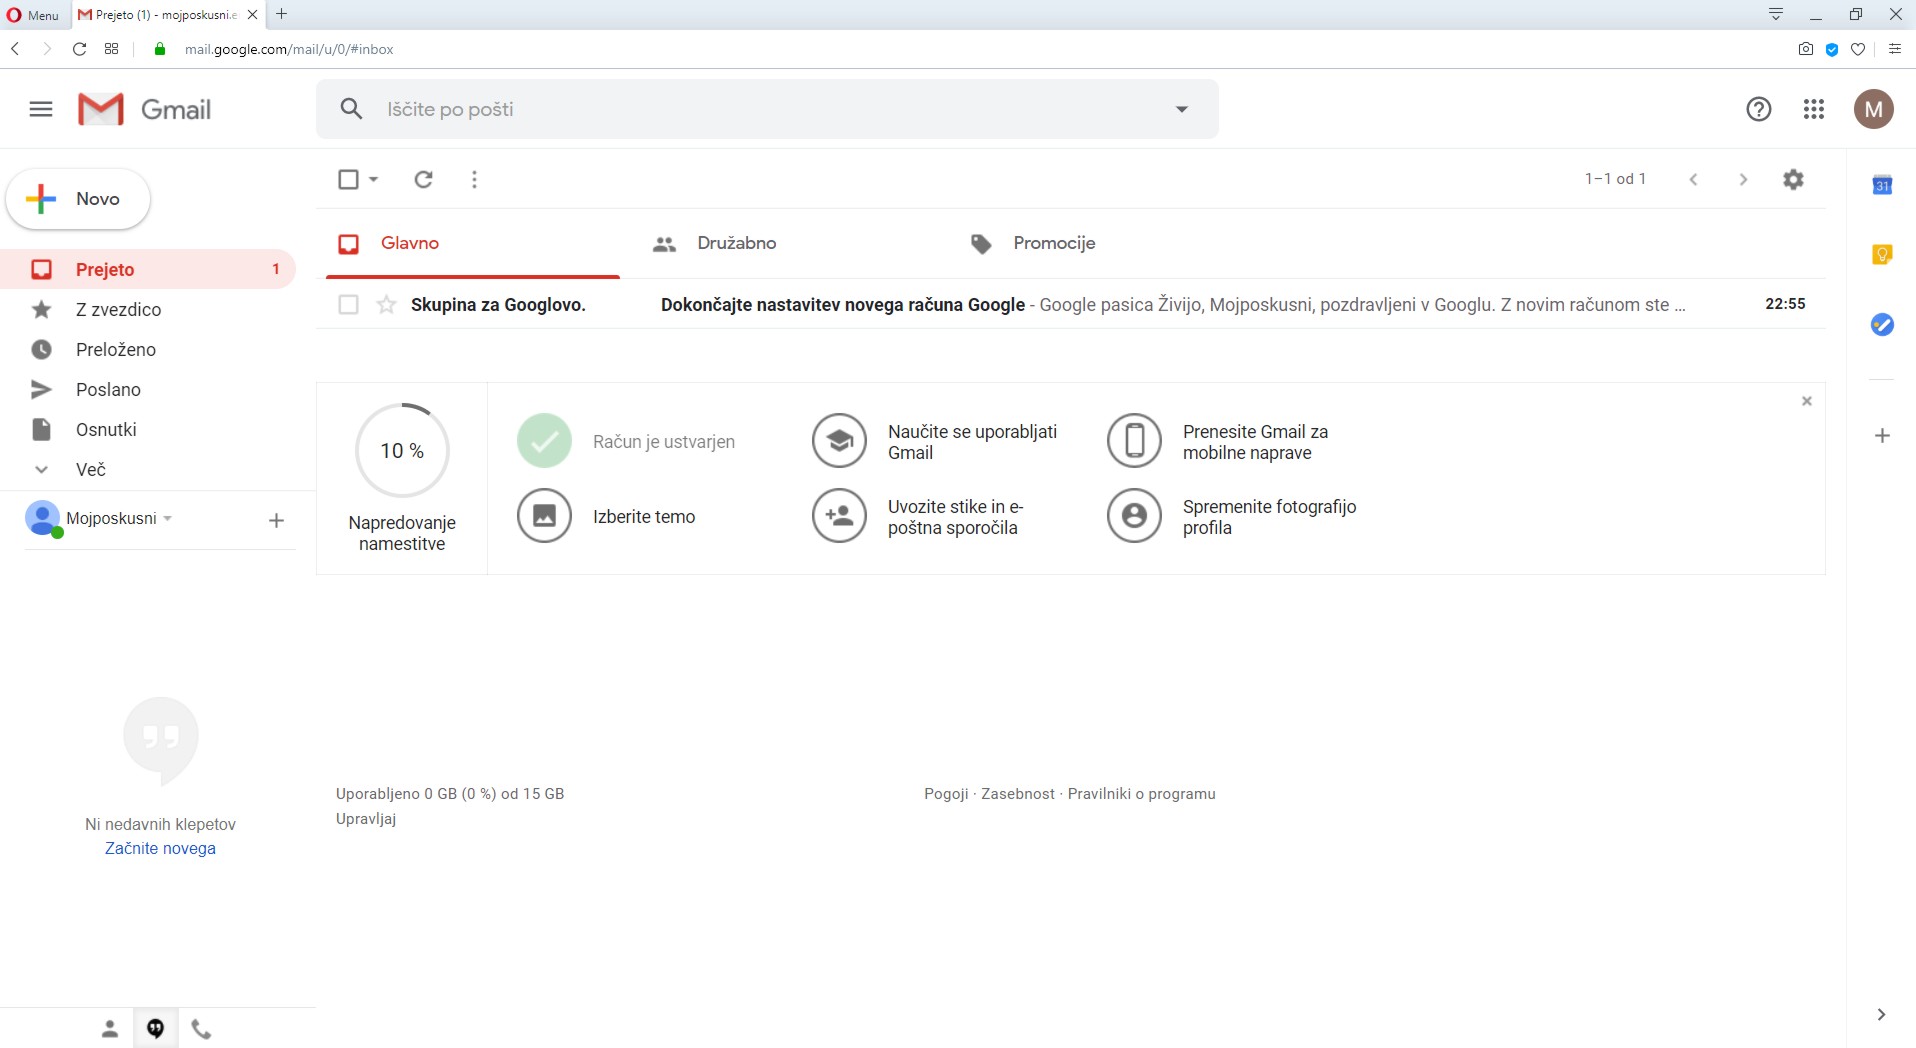Click the Začnite novega chat link
The width and height of the screenshot is (1916, 1048).
pyautogui.click(x=160, y=848)
